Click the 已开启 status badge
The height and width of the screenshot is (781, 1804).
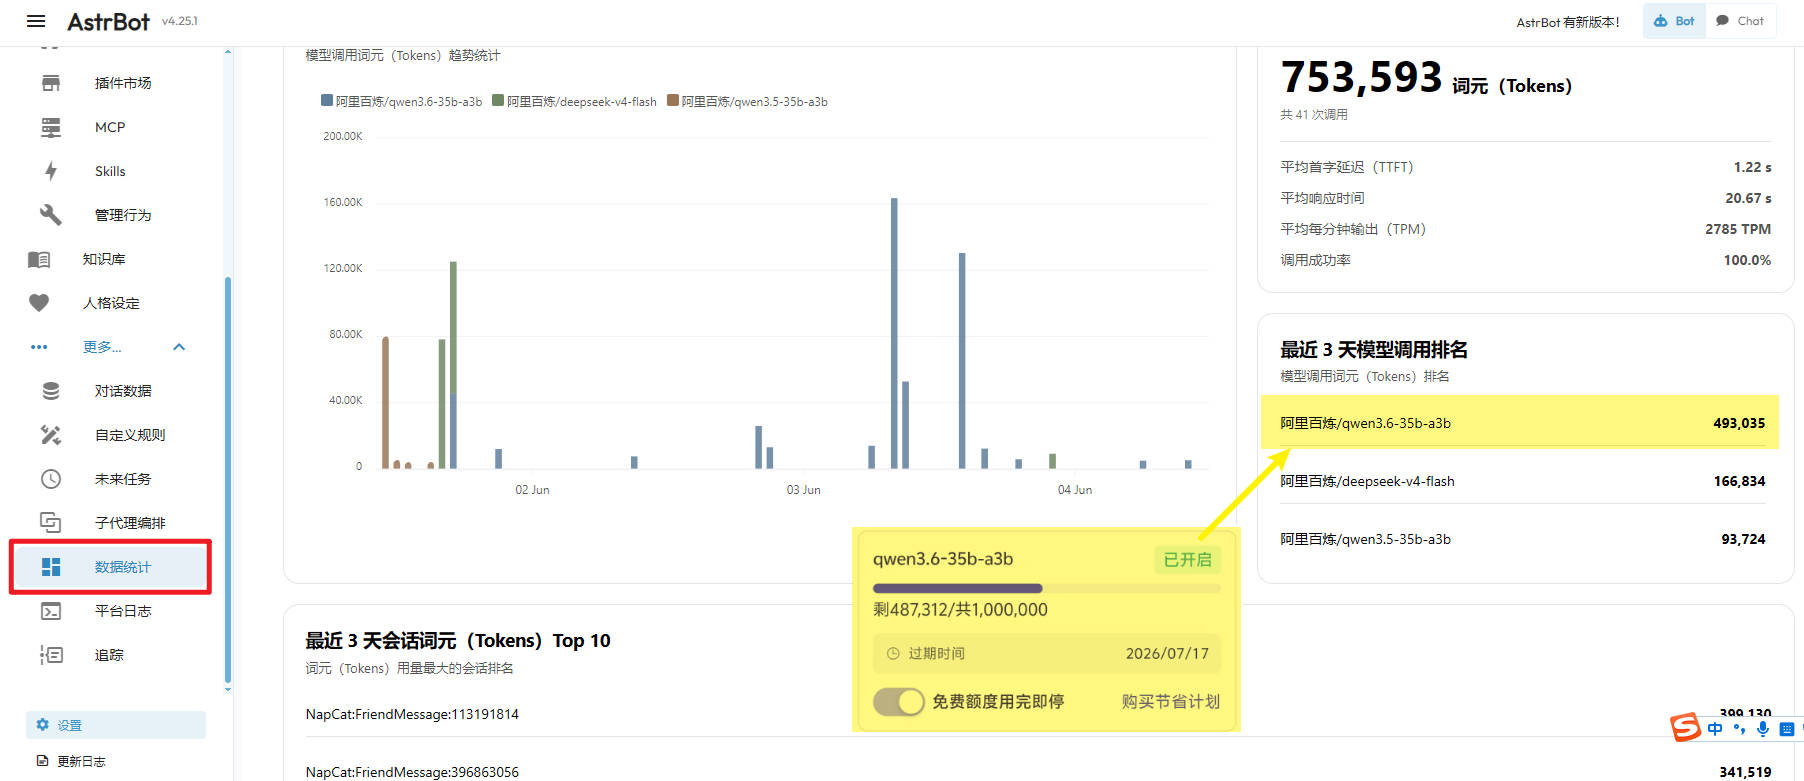click(x=1187, y=560)
